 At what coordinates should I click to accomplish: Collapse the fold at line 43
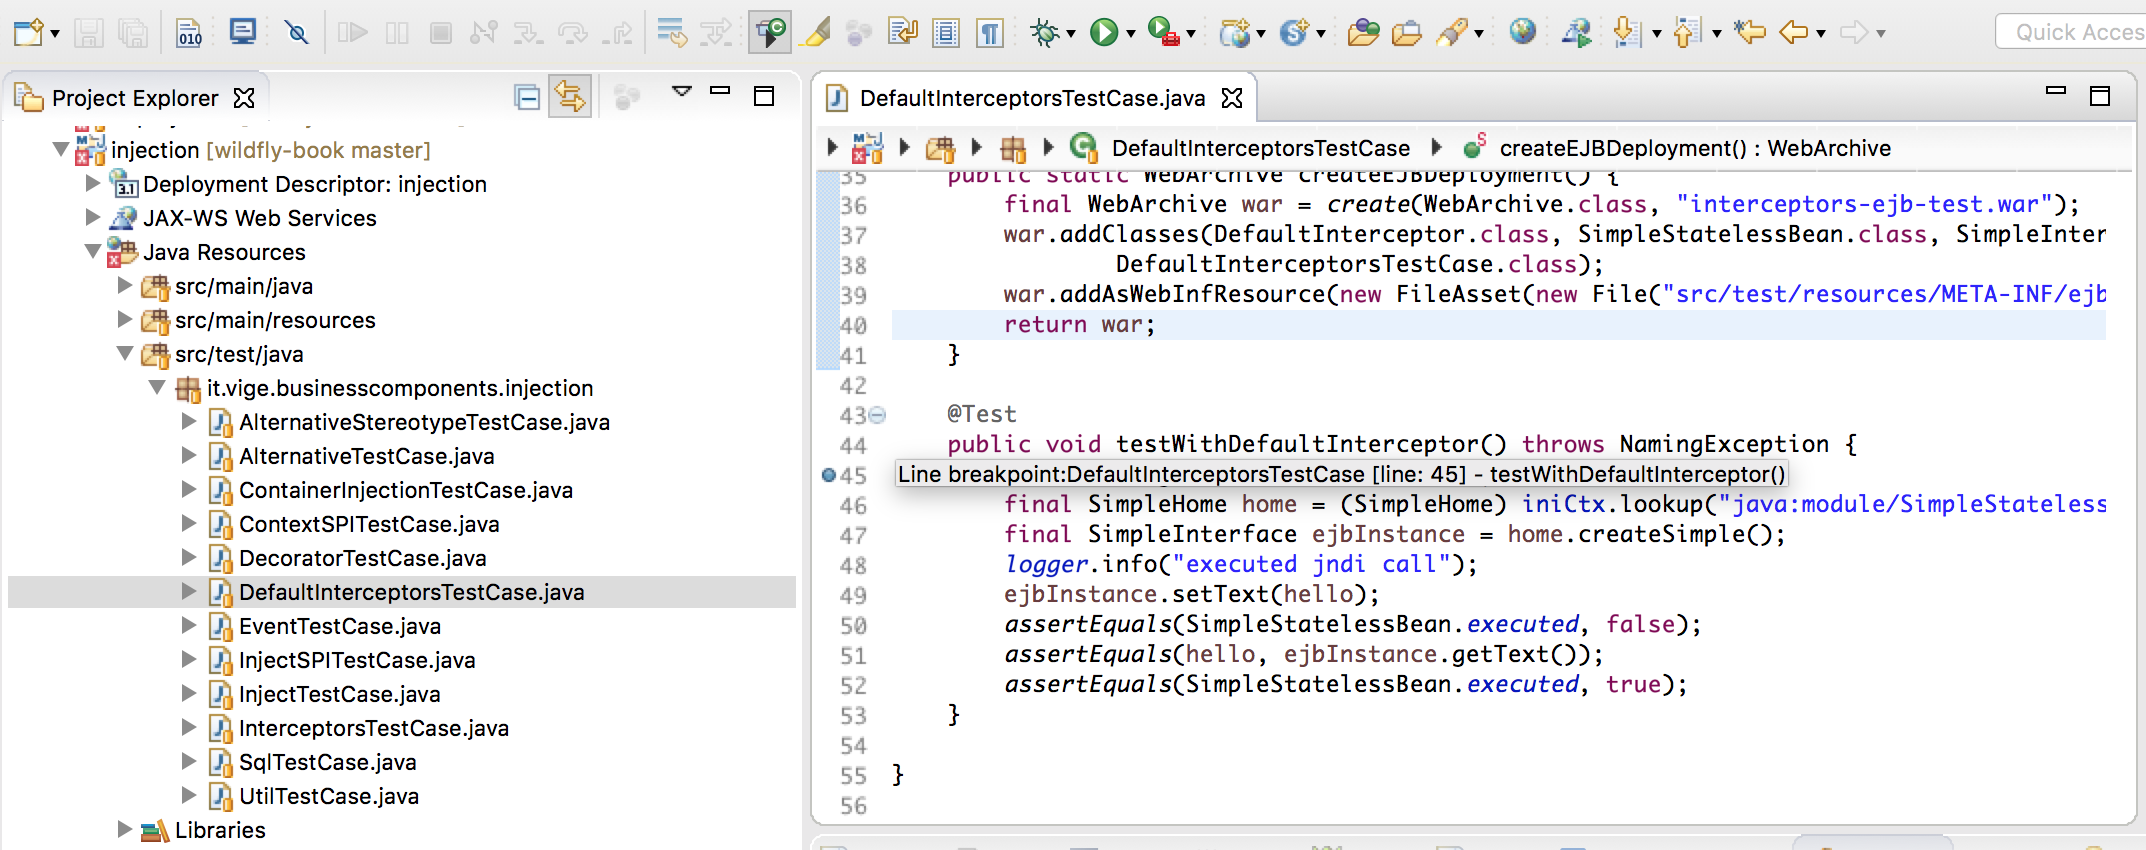click(877, 415)
